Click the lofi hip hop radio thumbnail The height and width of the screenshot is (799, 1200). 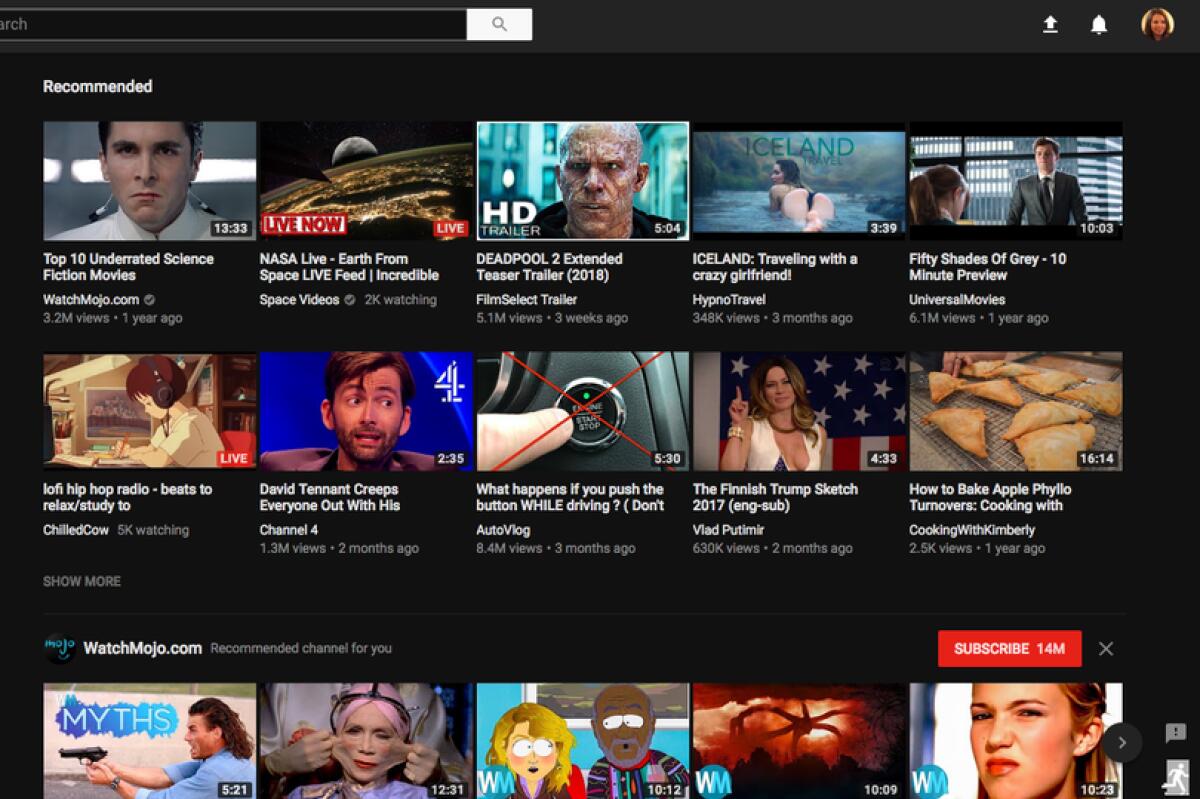148,411
